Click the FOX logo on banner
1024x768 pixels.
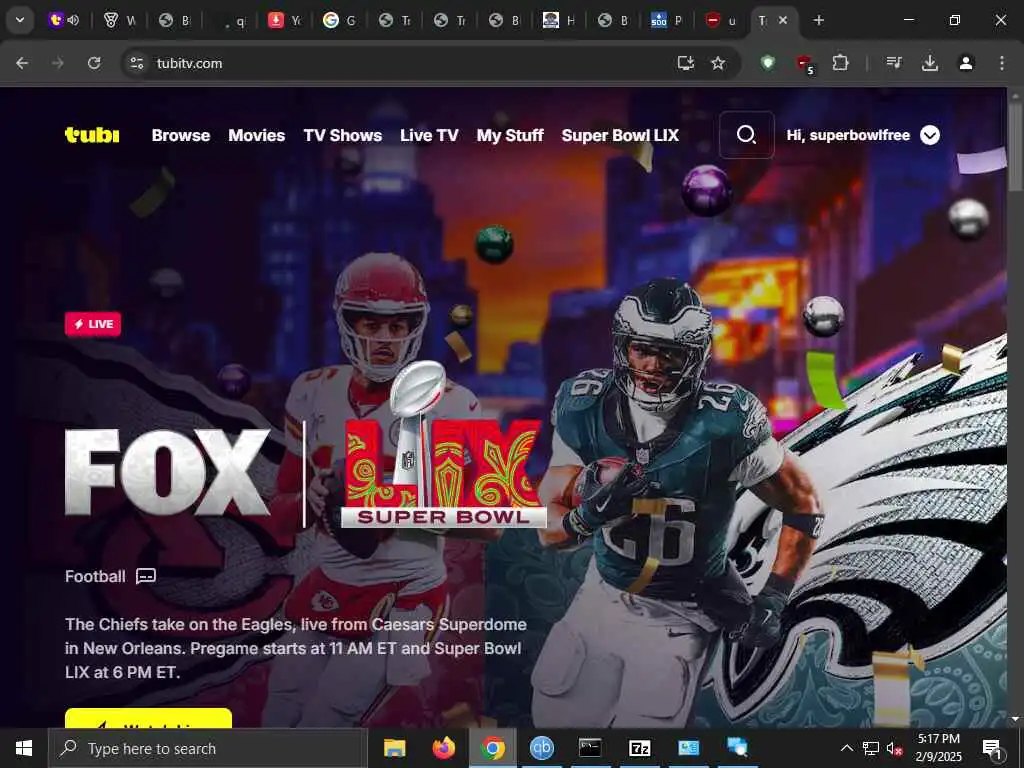(x=167, y=472)
